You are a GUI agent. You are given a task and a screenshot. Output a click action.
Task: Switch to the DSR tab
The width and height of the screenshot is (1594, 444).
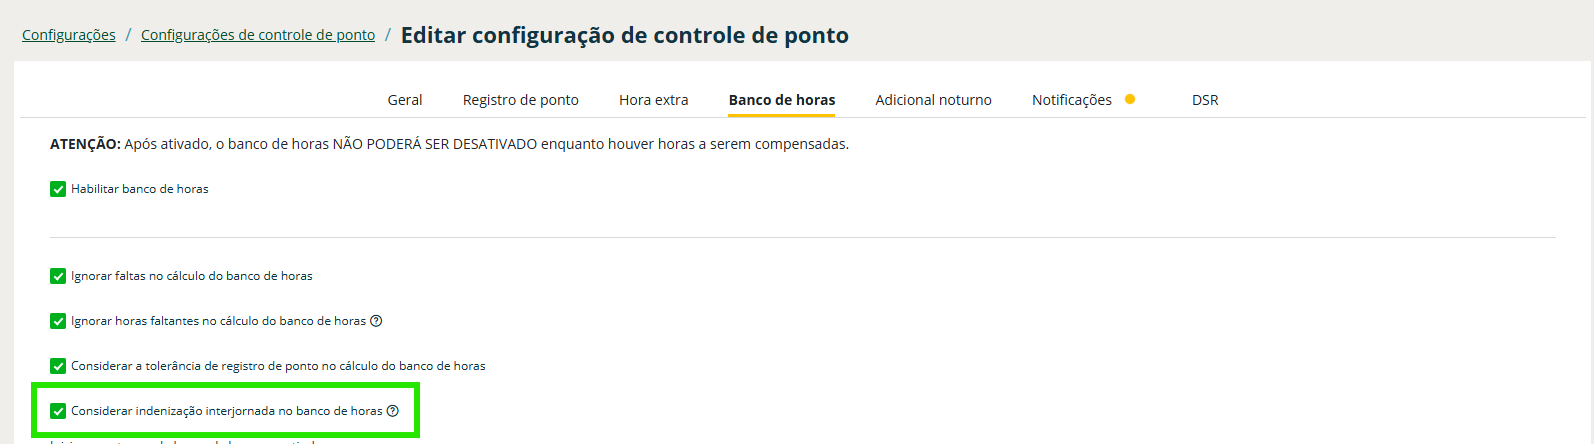pos(1205,100)
